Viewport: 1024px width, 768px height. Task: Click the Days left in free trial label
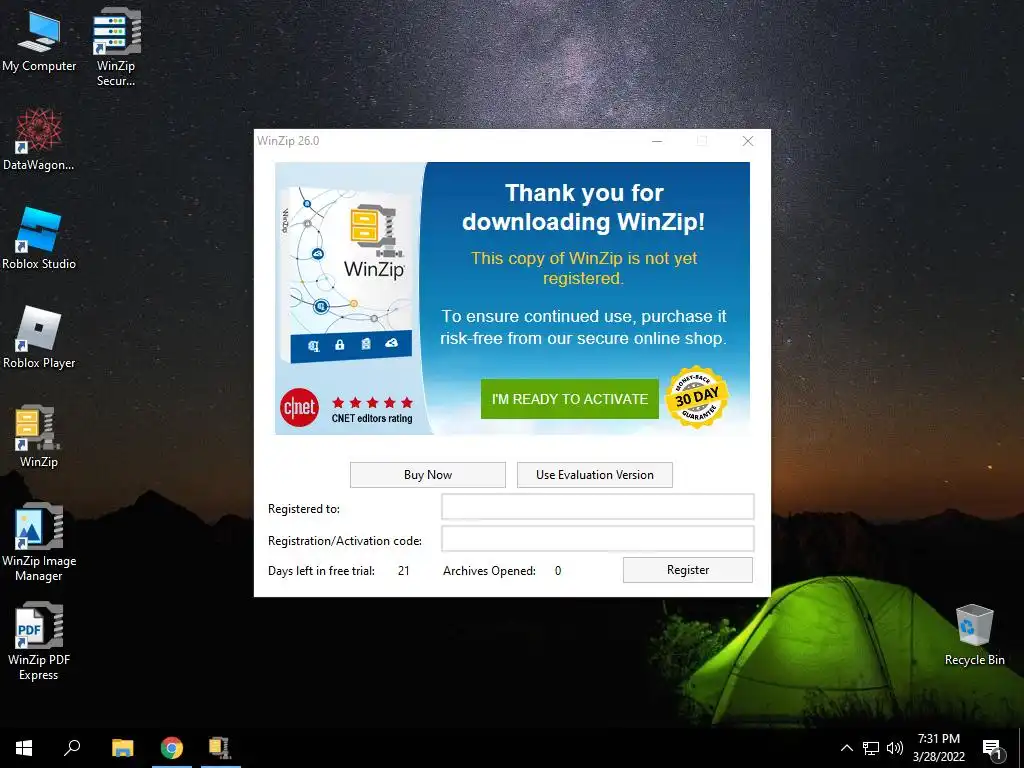[x=321, y=571]
